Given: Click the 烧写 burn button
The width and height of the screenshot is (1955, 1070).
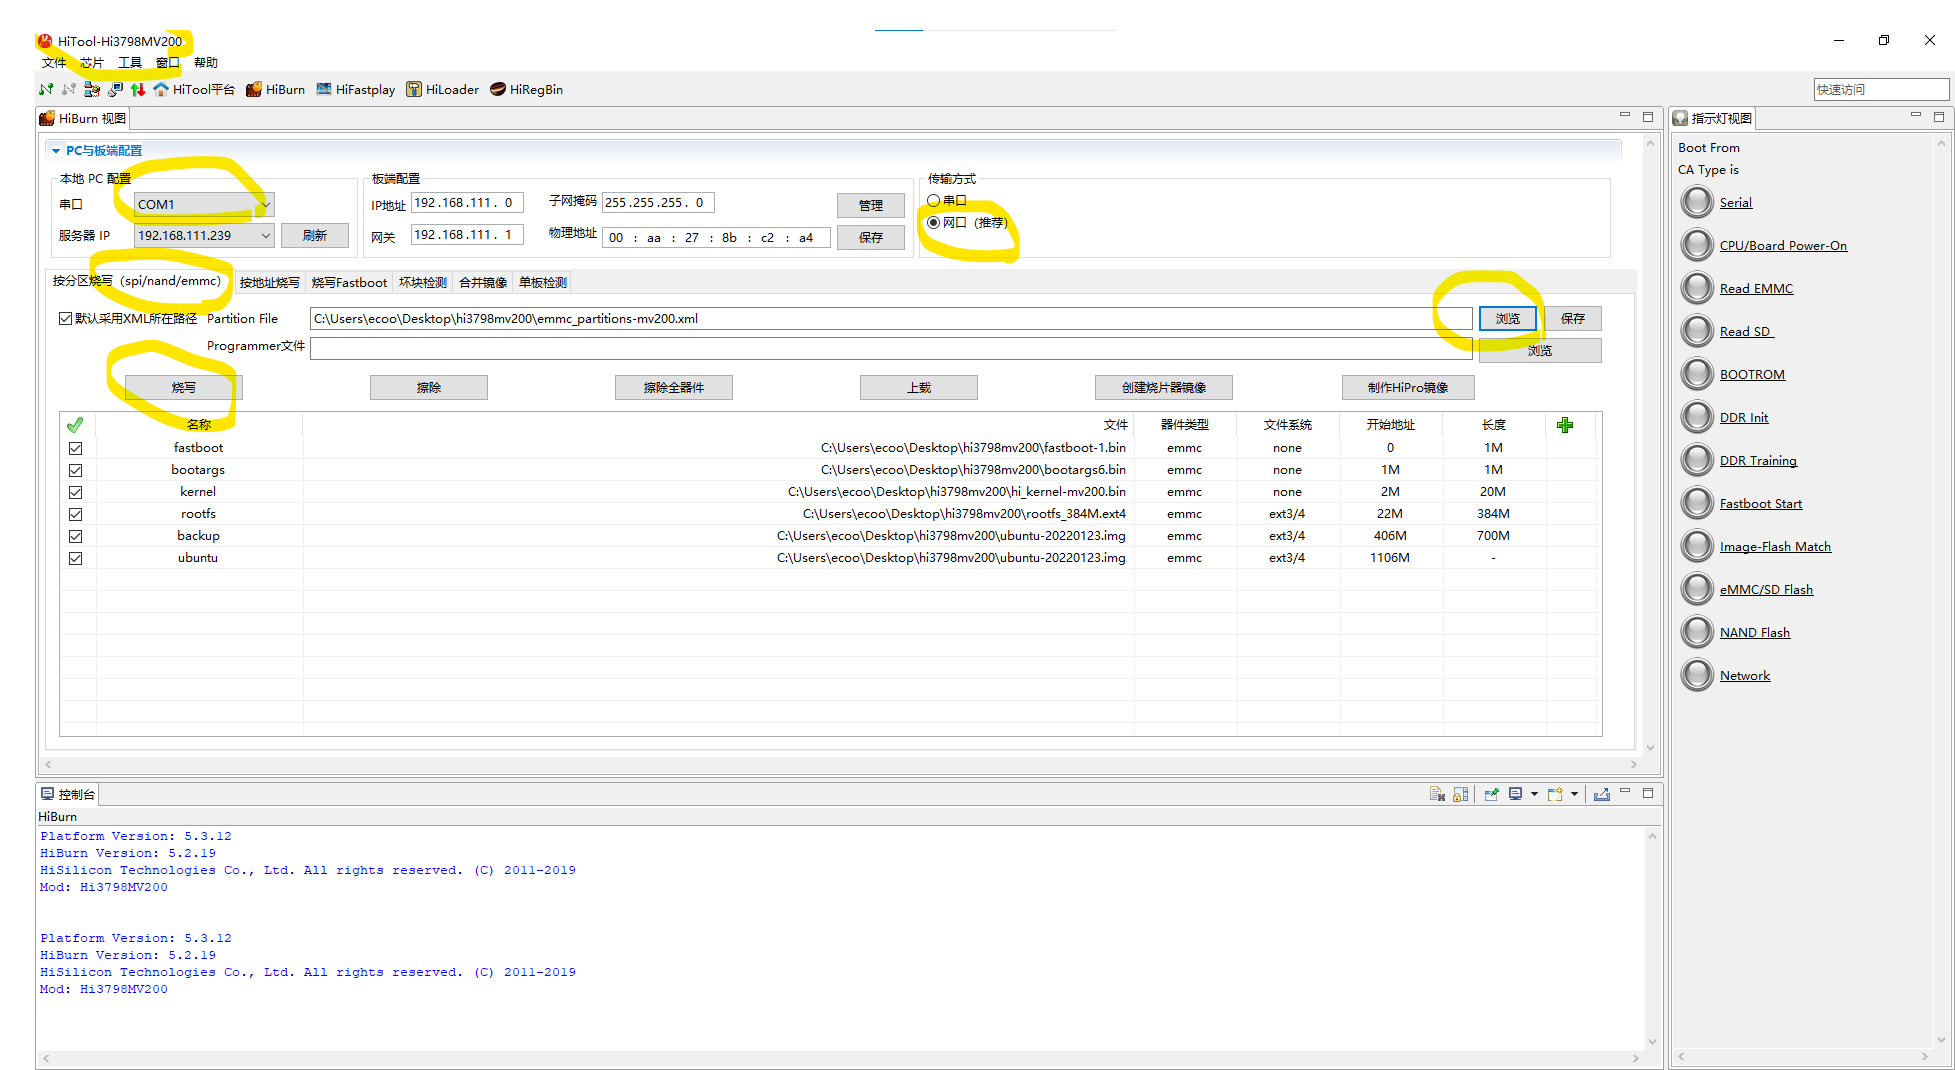Looking at the screenshot, I should (x=184, y=388).
